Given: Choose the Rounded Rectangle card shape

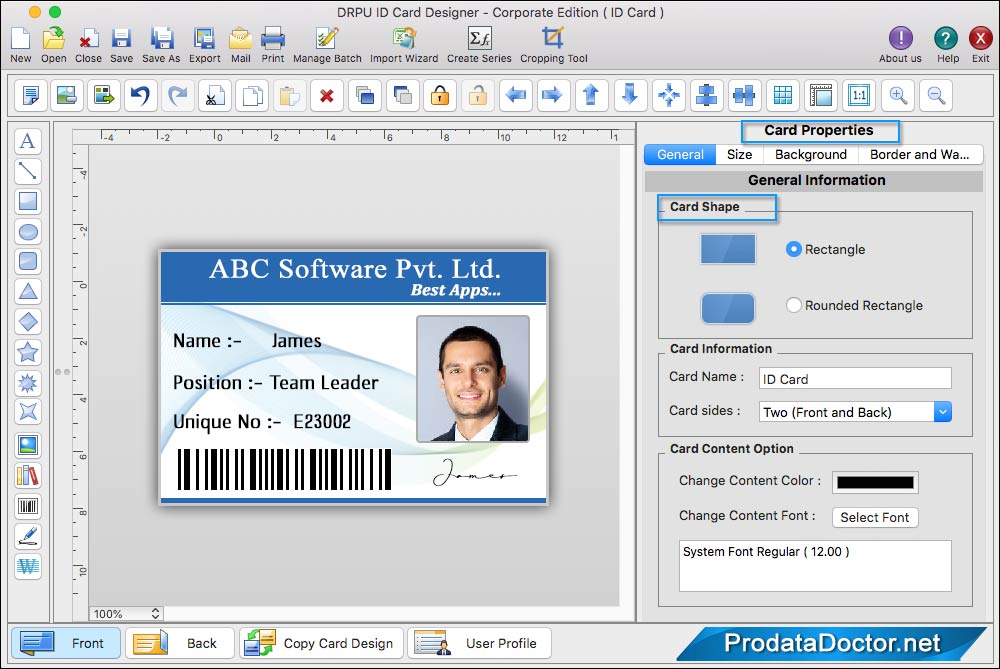Looking at the screenshot, I should tap(793, 305).
